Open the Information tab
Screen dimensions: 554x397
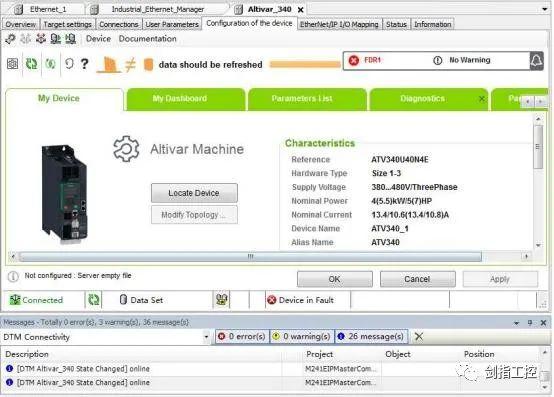coord(432,24)
